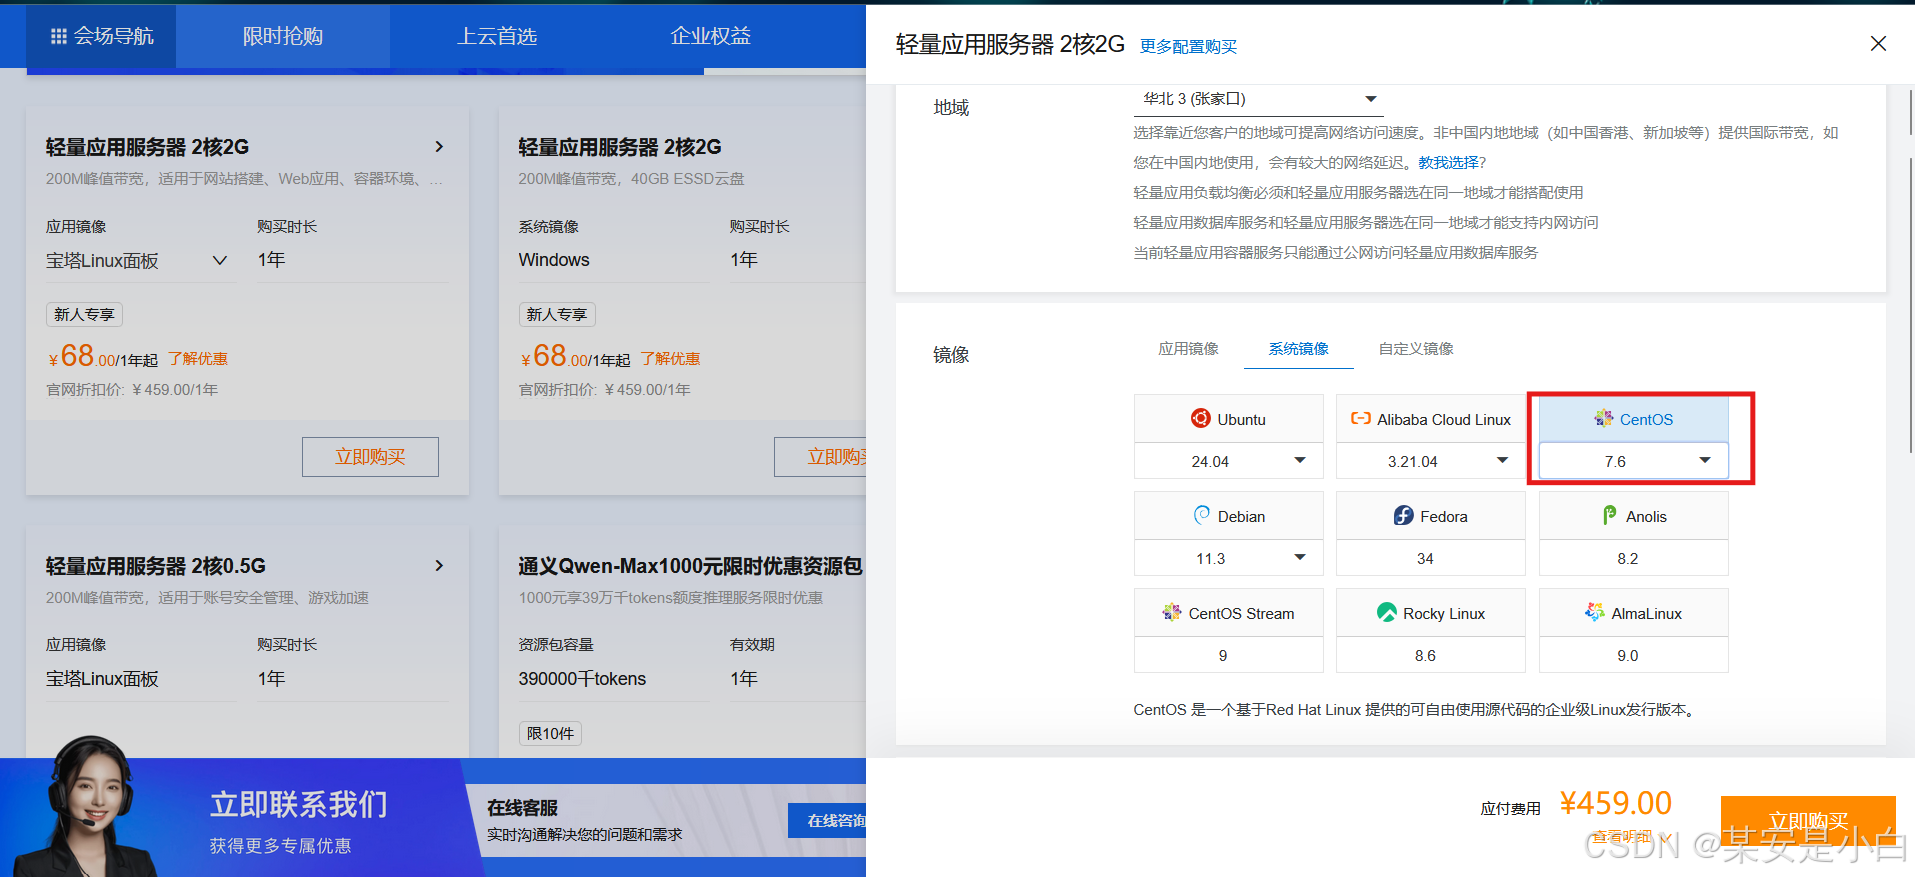This screenshot has width=1915, height=877.
Task: Click 通义Qwen-Max1000元限时优惠资源包 title
Action: coord(690,566)
